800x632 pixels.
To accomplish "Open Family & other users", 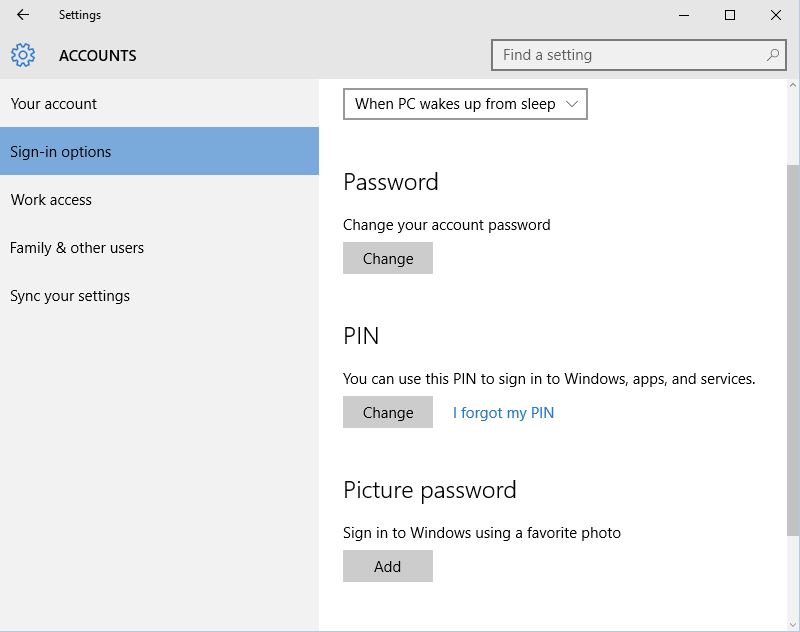I will click(77, 248).
